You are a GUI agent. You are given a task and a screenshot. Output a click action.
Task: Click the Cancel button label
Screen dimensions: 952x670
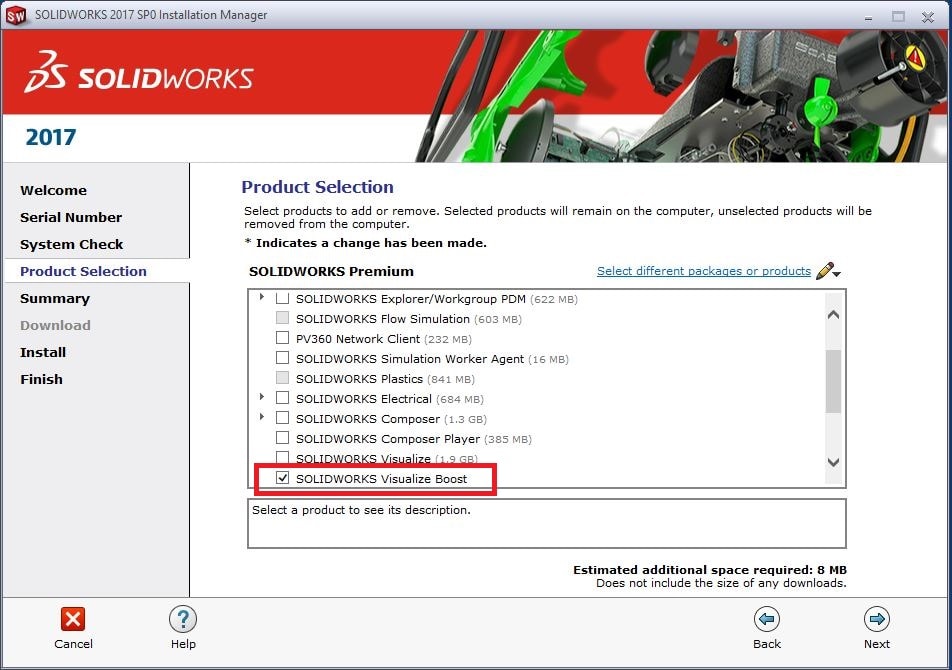[x=73, y=644]
